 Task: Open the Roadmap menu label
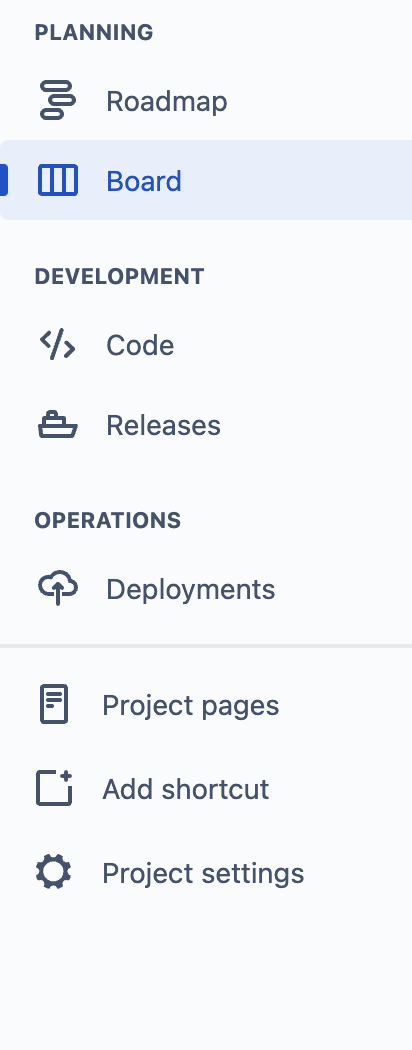[x=167, y=102]
